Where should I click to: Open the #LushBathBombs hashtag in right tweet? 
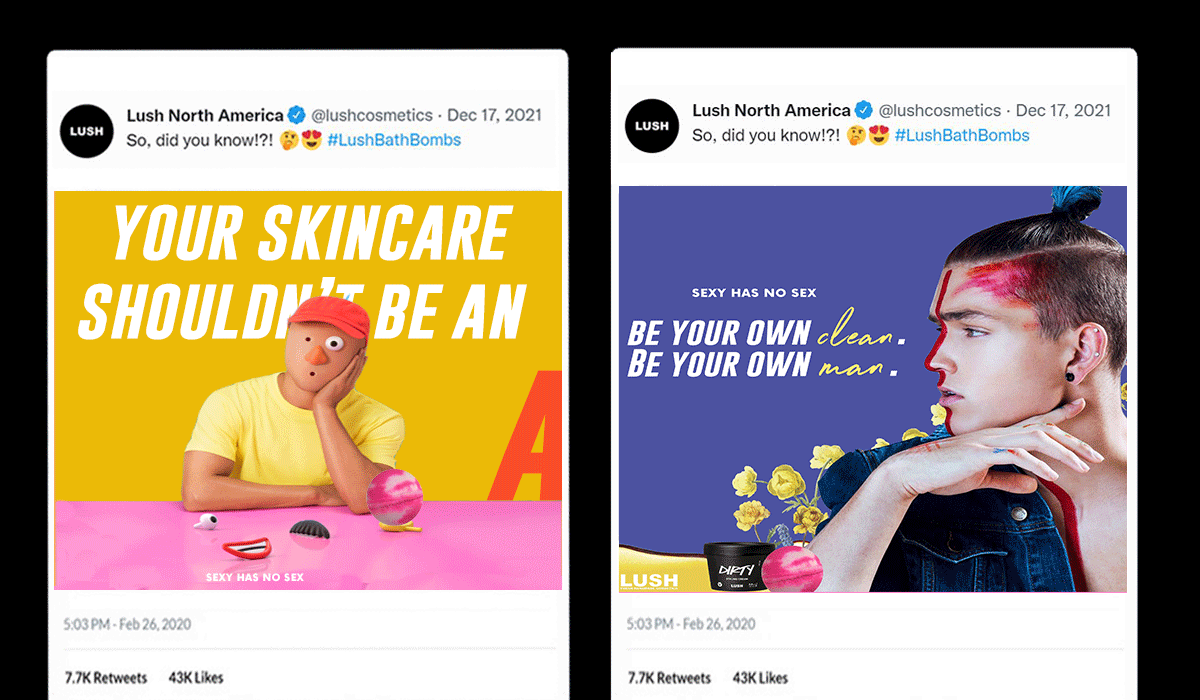pyautogui.click(x=962, y=135)
